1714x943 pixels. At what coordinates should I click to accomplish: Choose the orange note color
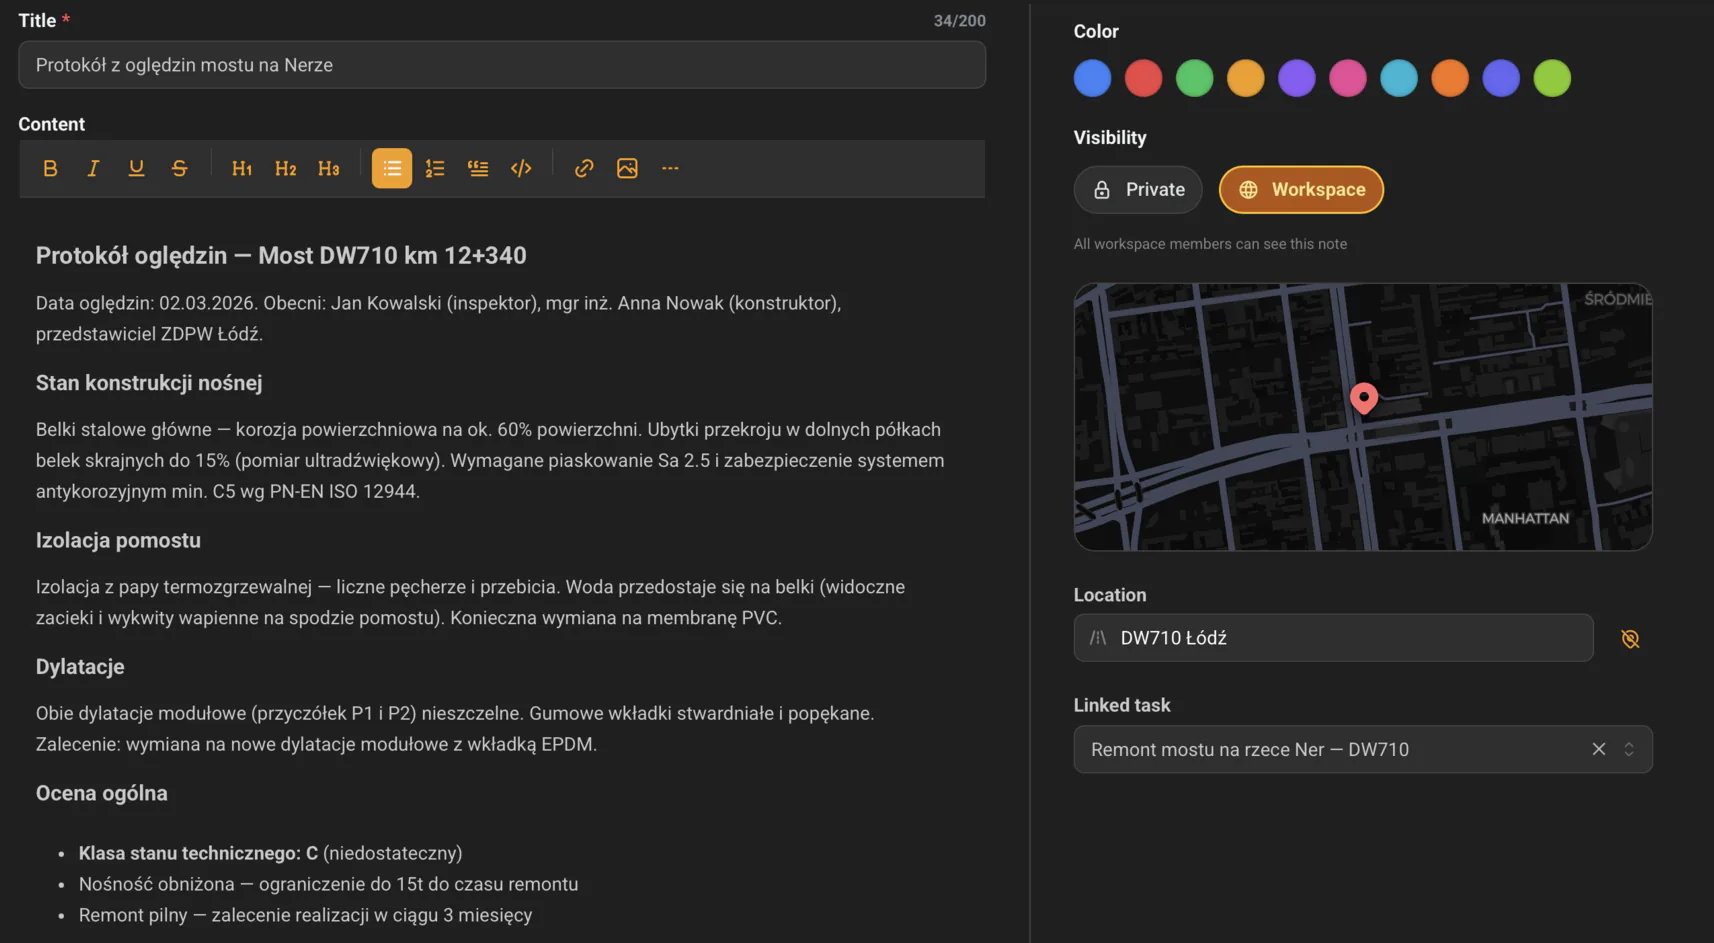click(1449, 78)
